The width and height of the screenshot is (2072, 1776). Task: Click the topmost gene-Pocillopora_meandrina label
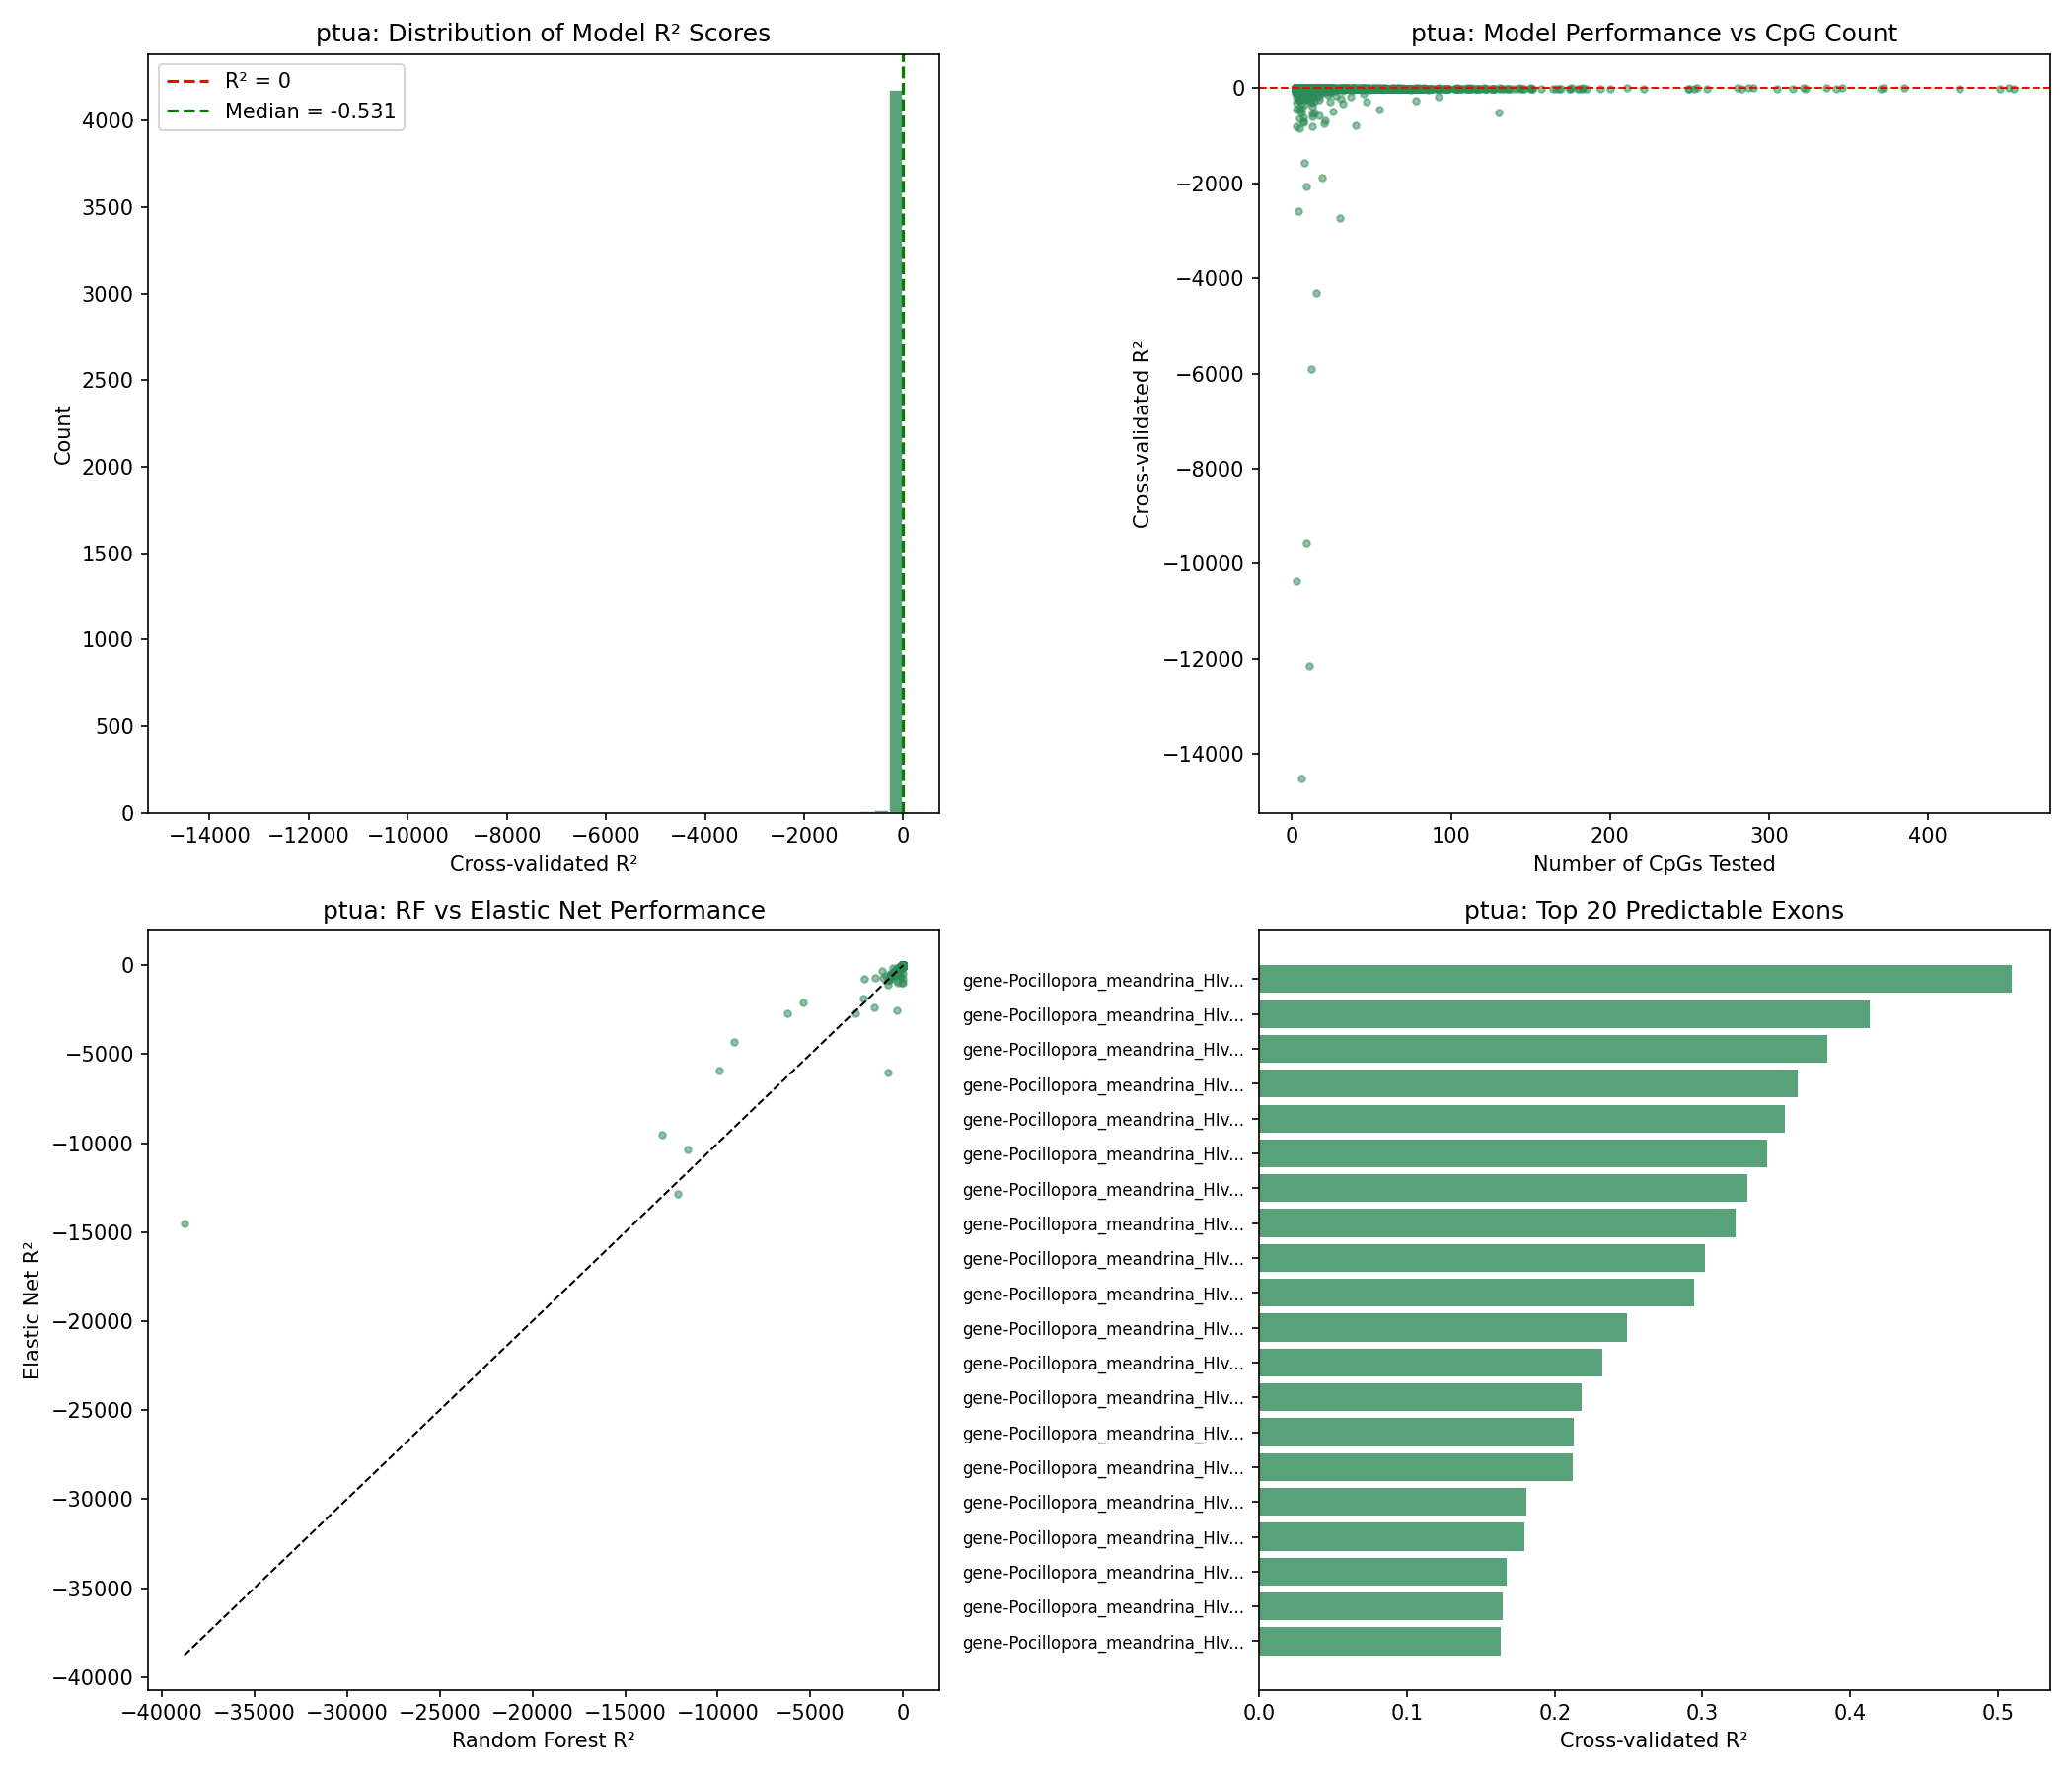1103,981
